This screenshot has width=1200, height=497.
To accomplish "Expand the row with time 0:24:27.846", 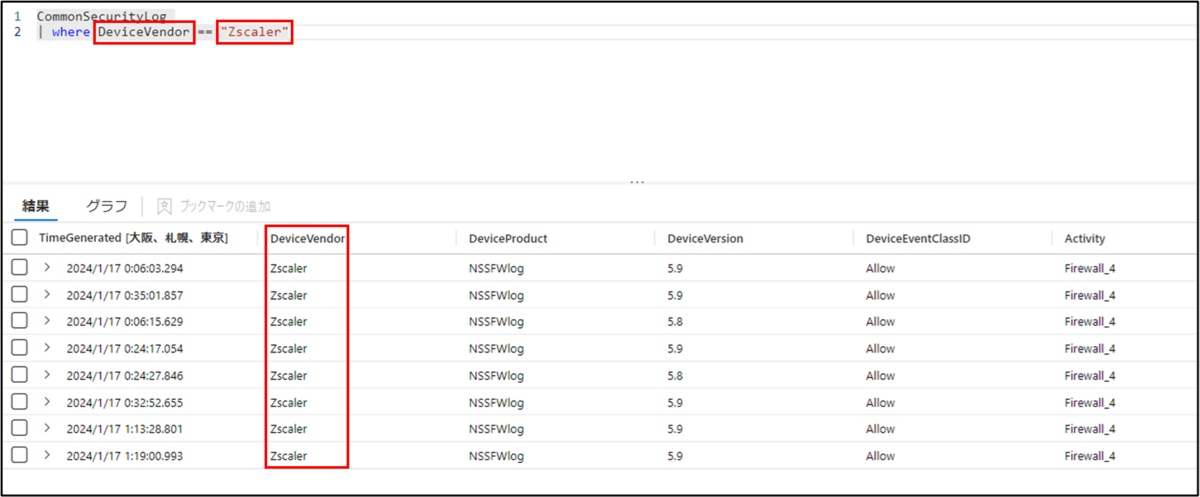I will point(47,375).
